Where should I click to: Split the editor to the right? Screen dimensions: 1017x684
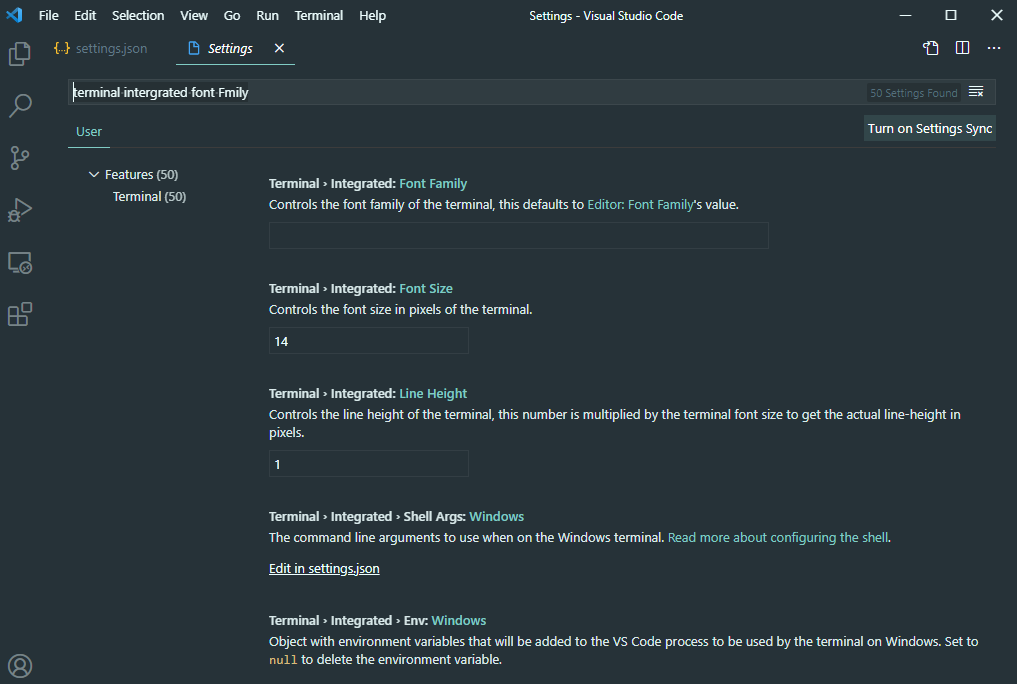tap(963, 48)
